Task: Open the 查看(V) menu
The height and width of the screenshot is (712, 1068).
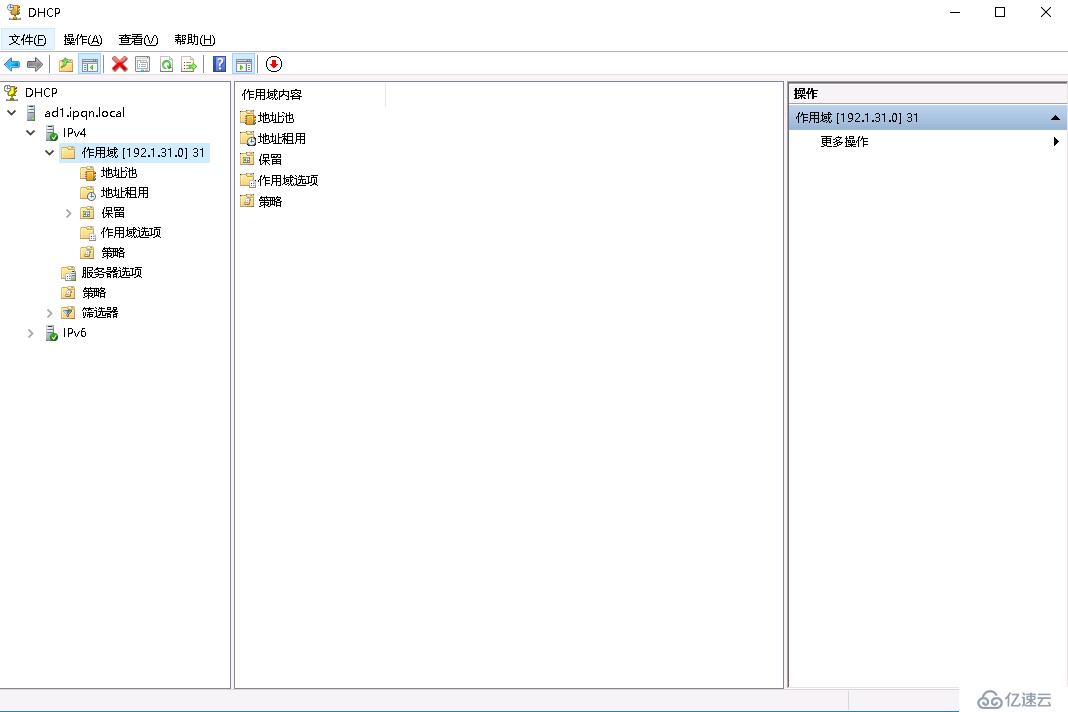Action: click(137, 39)
